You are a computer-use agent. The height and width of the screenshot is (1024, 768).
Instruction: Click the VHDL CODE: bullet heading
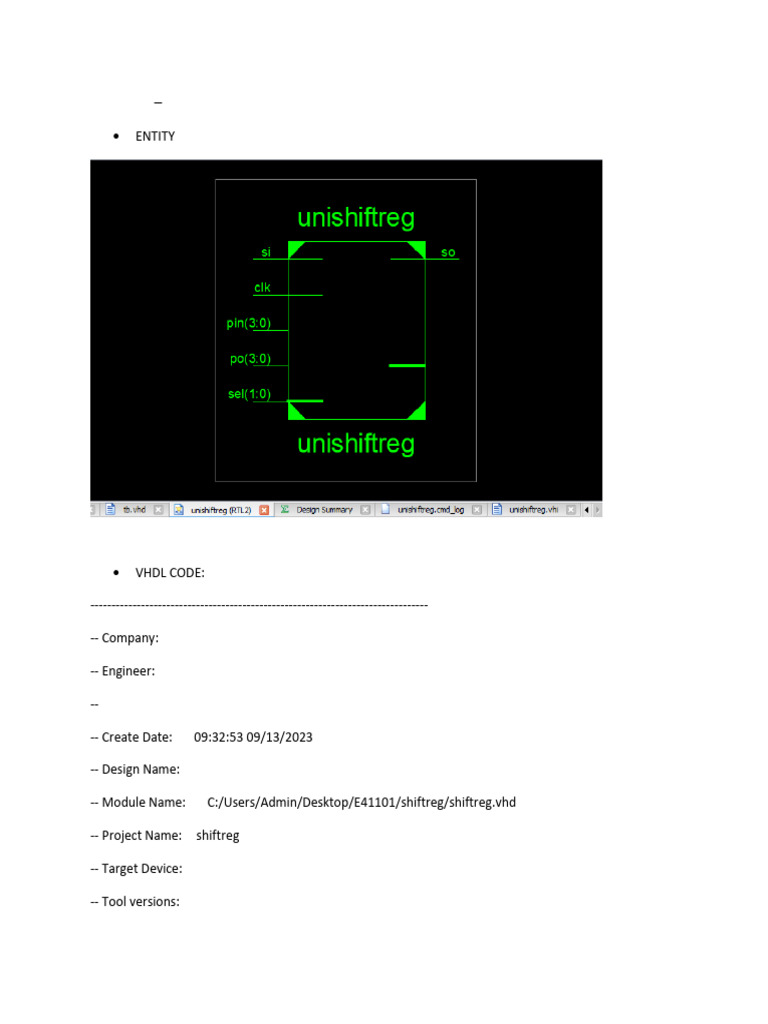pyautogui.click(x=170, y=573)
